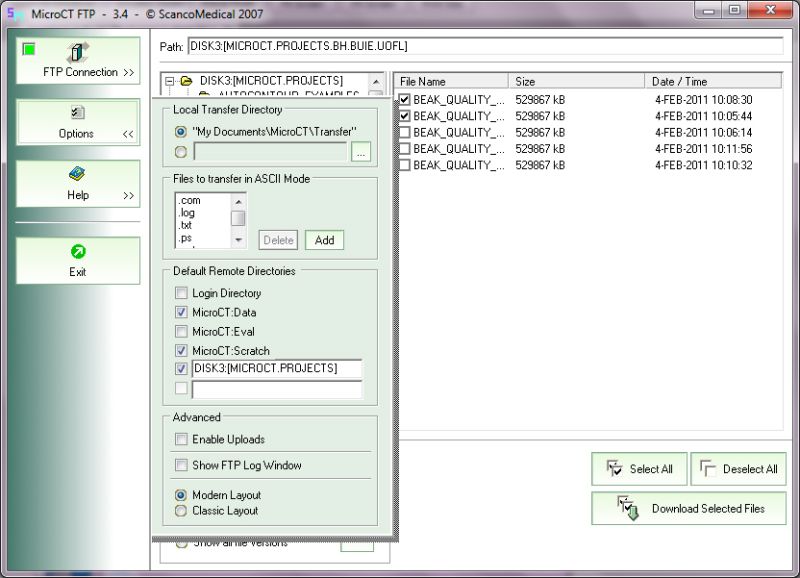This screenshot has width=800, height=578.
Task: Select .txt in the ASCII mode list
Action: (185, 225)
